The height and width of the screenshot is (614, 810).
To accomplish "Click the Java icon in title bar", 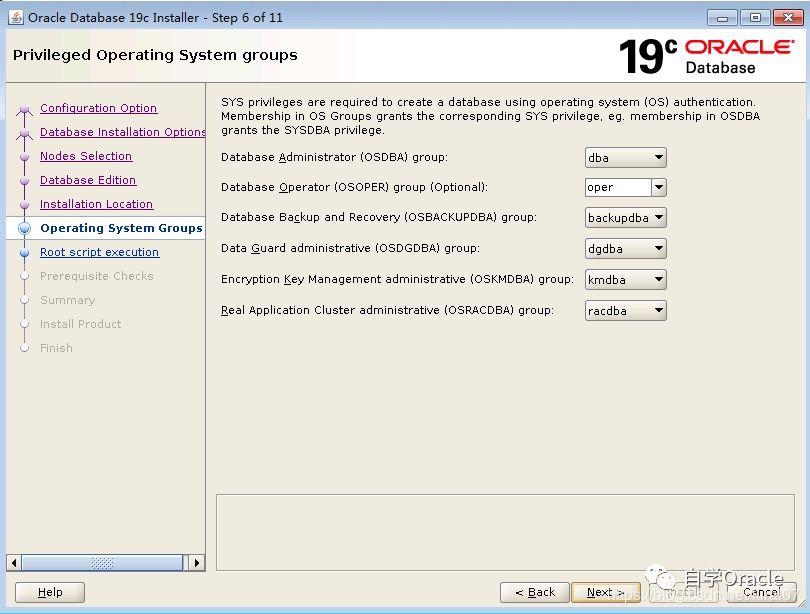I will point(16,17).
